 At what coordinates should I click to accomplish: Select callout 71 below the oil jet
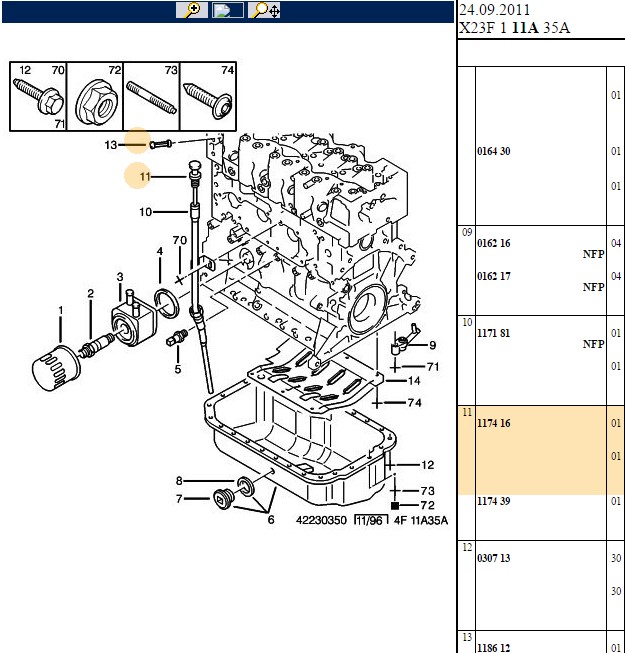(433, 366)
